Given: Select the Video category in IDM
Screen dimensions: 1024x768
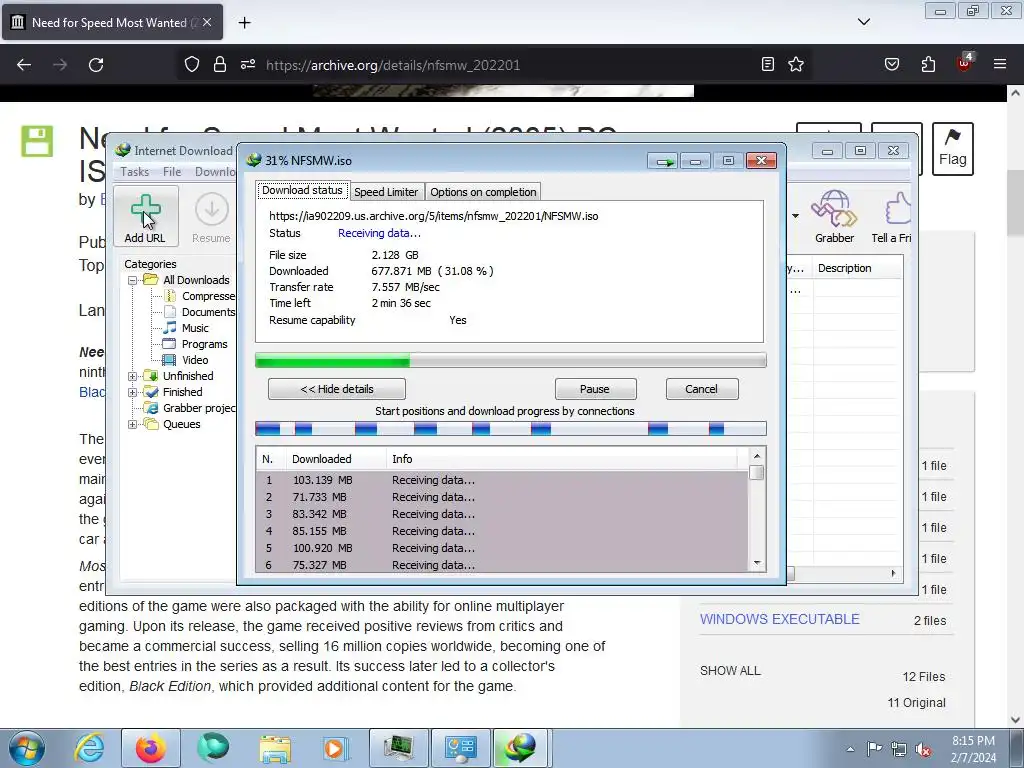Looking at the screenshot, I should point(186,360).
